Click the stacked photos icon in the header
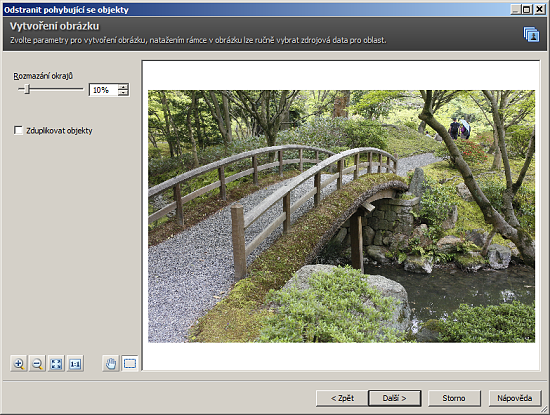This screenshot has width=550, height=415. point(531,34)
